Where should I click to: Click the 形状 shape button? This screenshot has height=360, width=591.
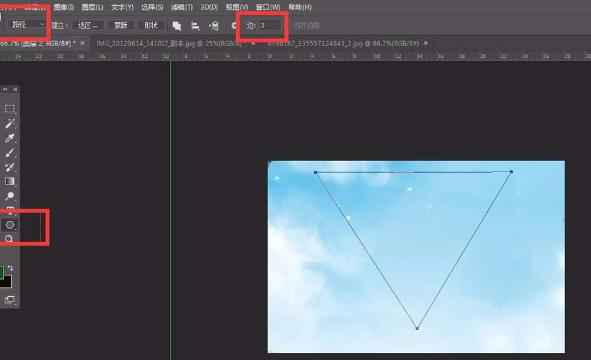click(x=151, y=26)
